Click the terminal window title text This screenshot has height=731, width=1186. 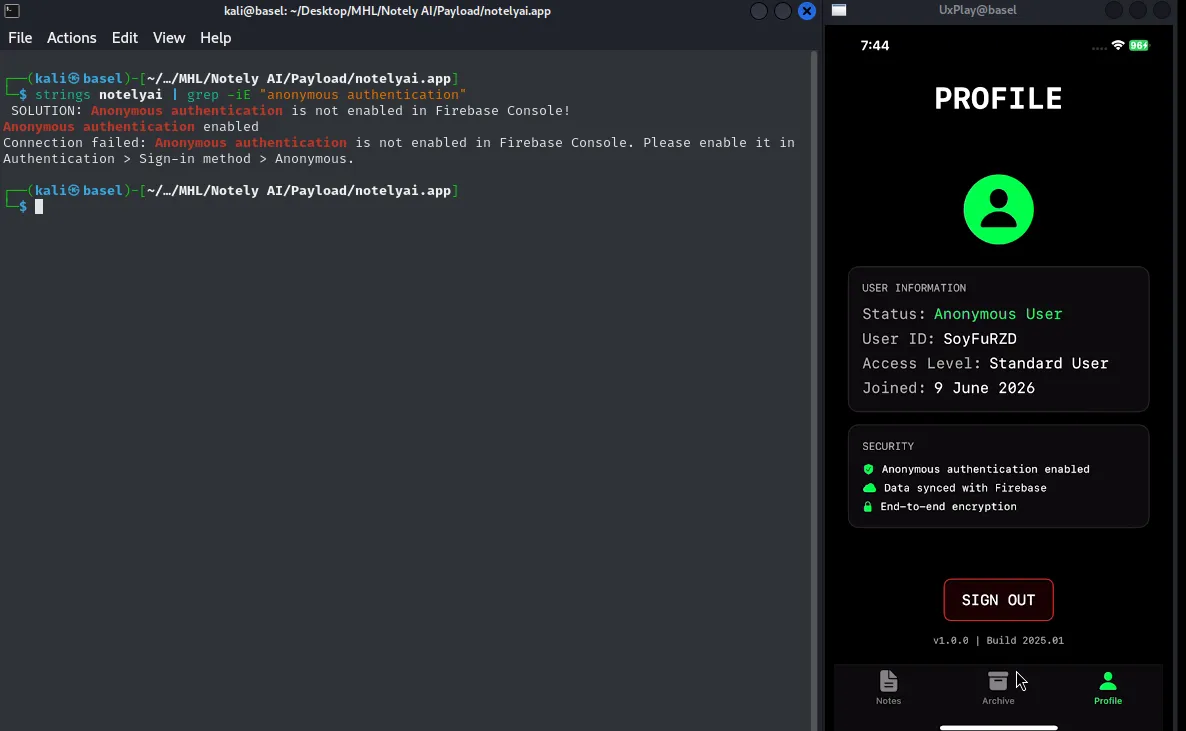(387, 11)
